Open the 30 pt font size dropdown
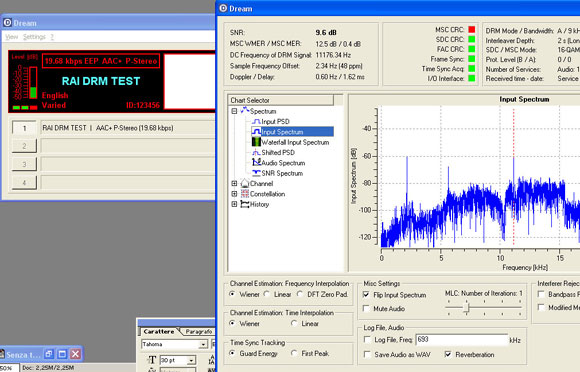 click(x=191, y=360)
